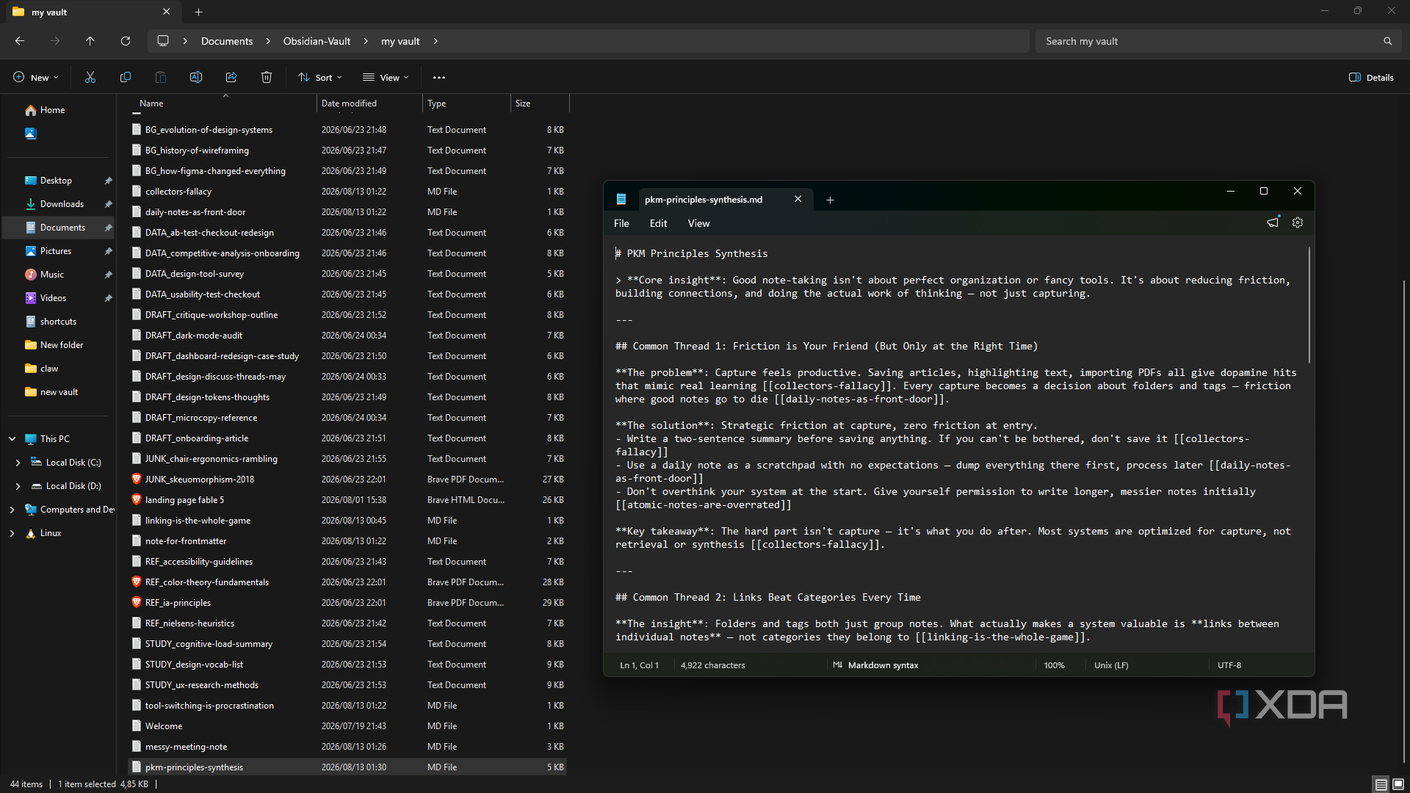Open Notepad settings gear

pyautogui.click(x=1298, y=223)
